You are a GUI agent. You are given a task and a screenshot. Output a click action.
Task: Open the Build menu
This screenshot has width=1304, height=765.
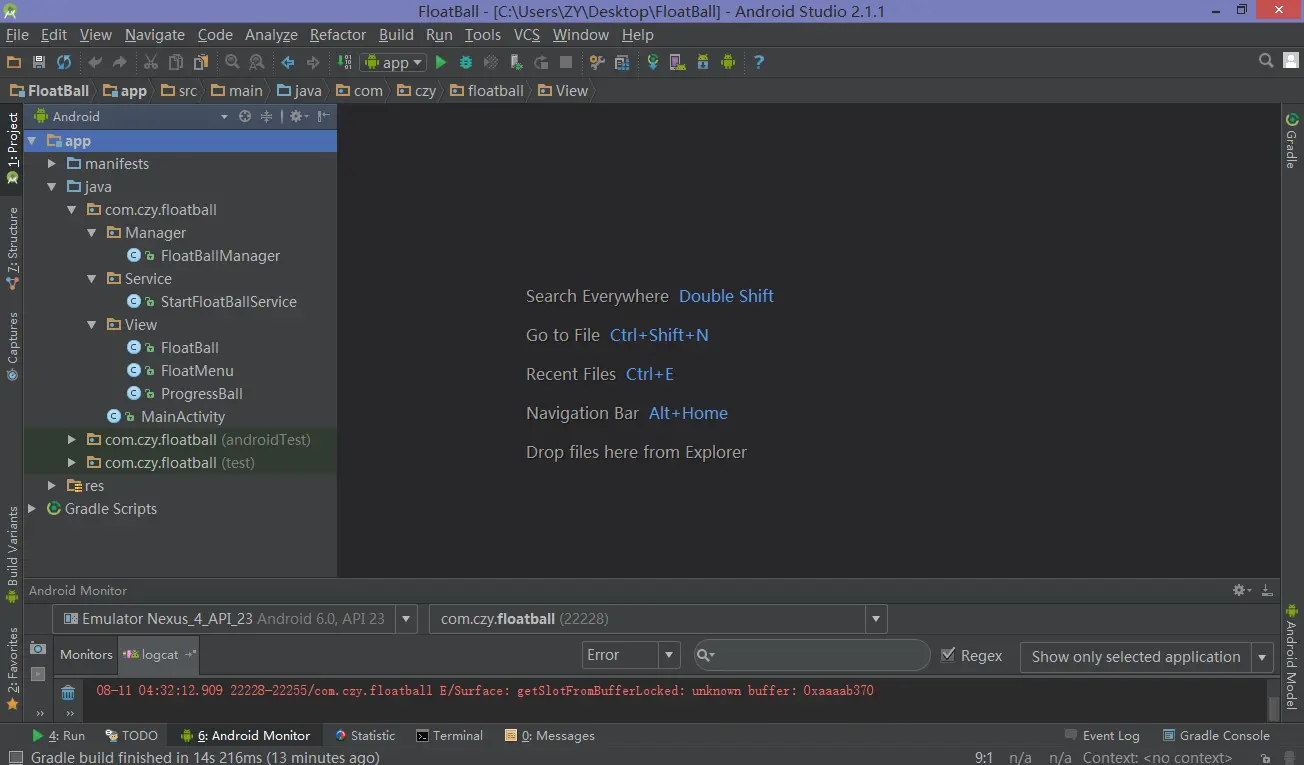396,34
